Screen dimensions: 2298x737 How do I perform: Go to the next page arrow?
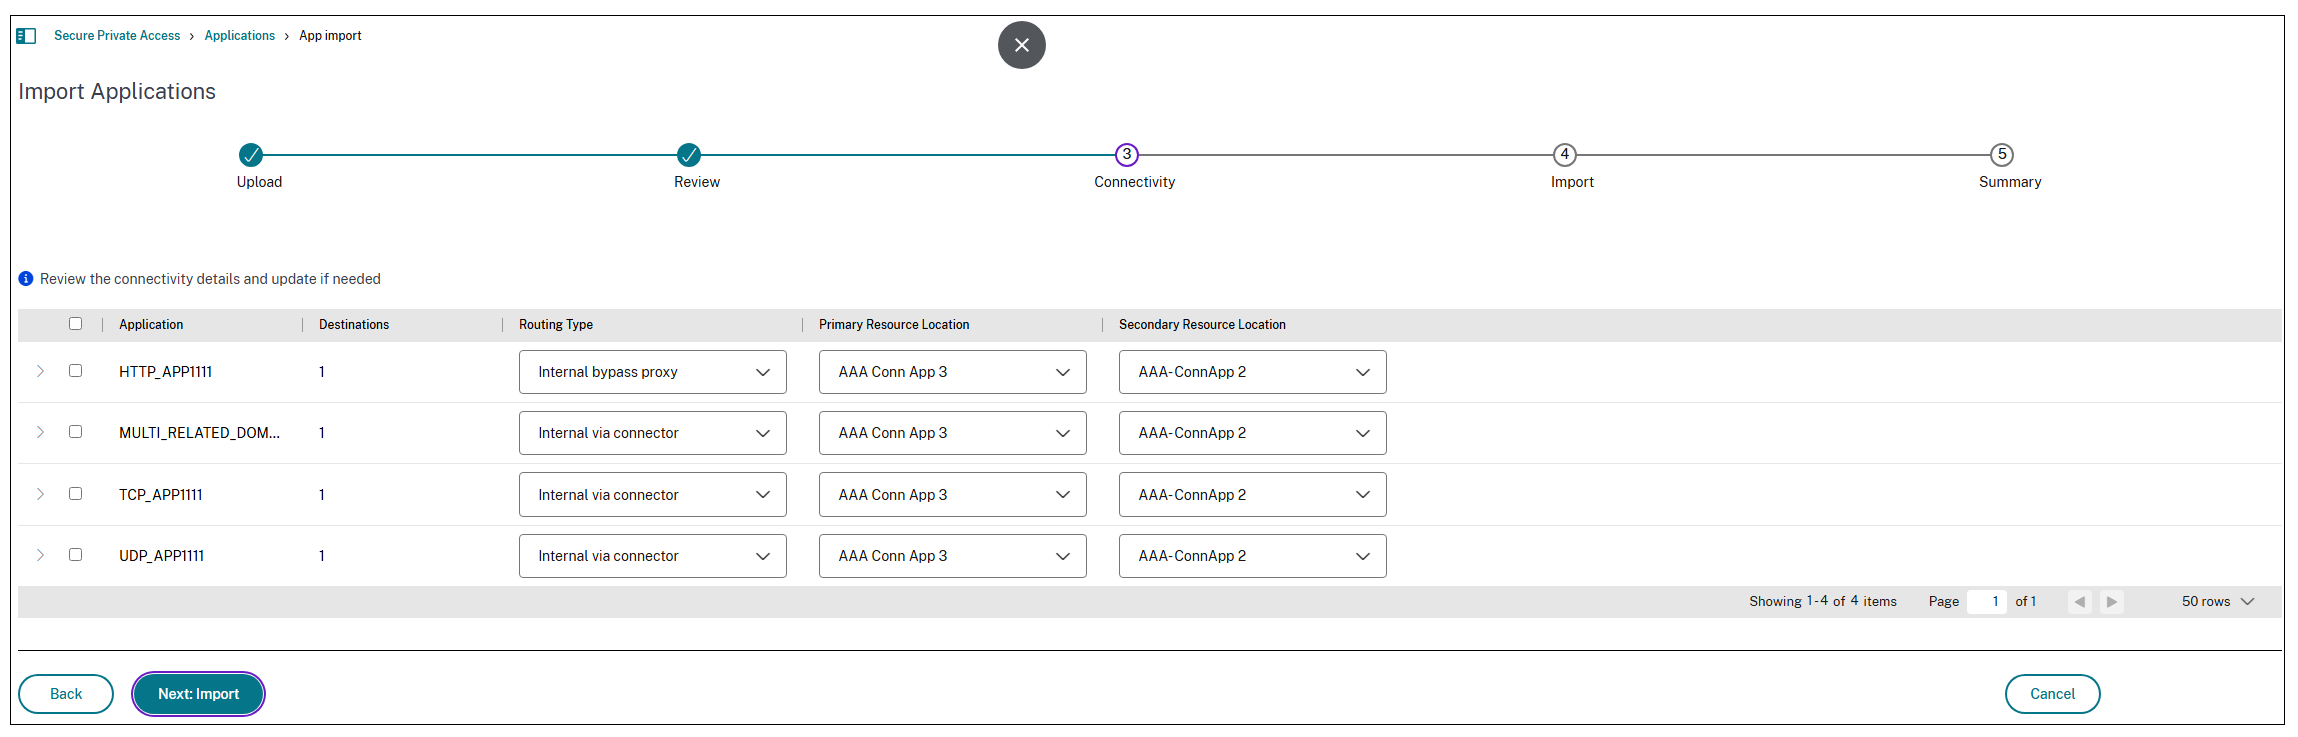pyautogui.click(x=2111, y=602)
